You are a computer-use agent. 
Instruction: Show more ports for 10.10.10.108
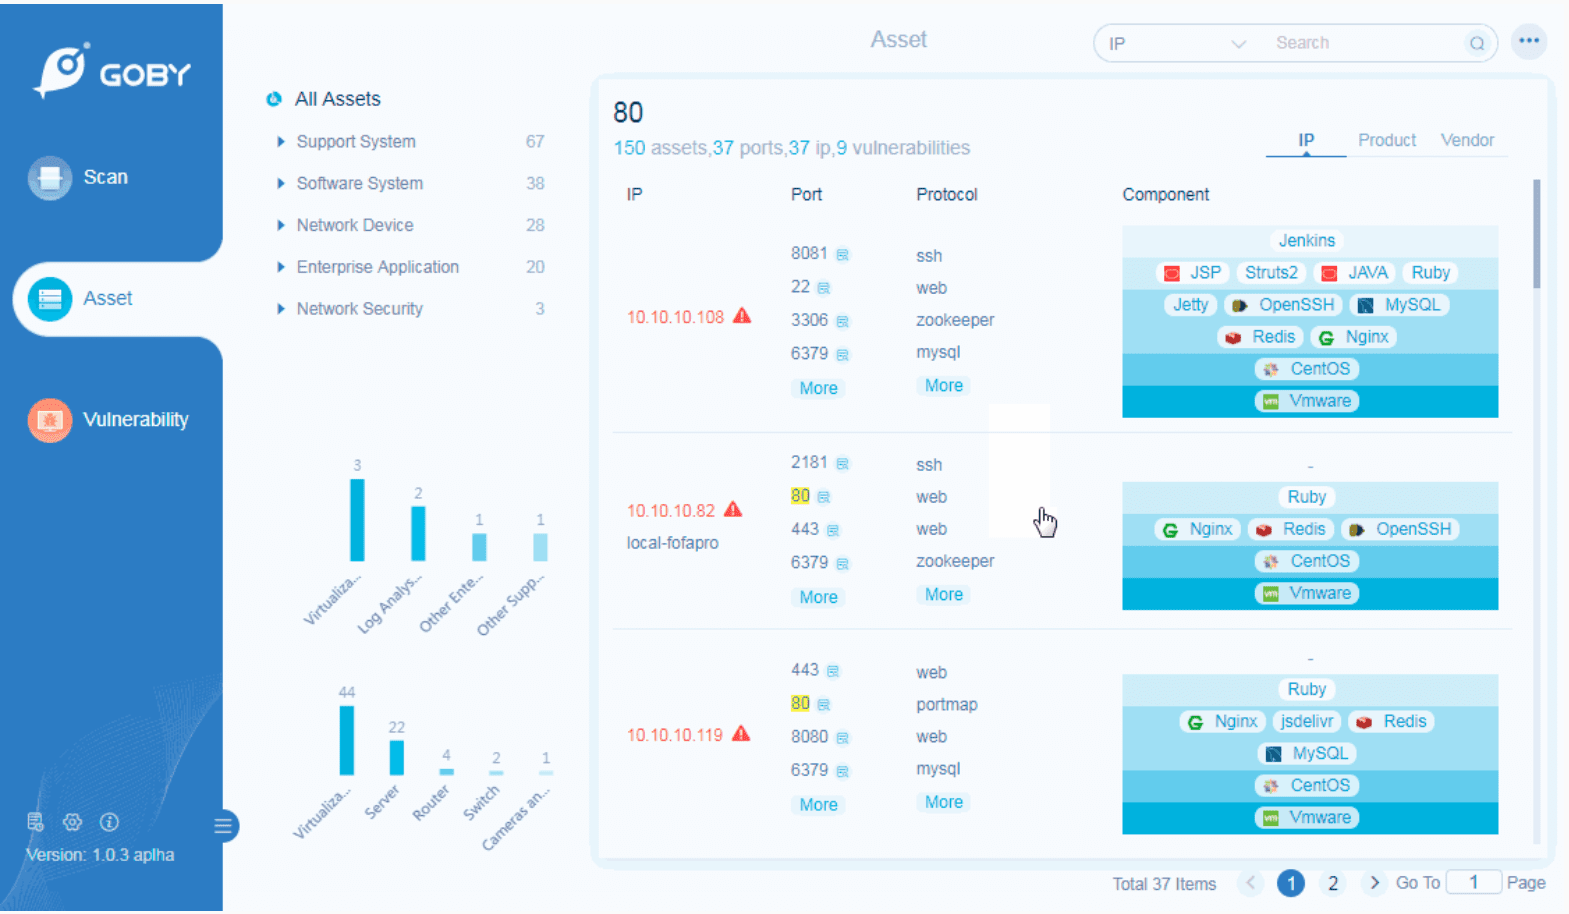818,389
